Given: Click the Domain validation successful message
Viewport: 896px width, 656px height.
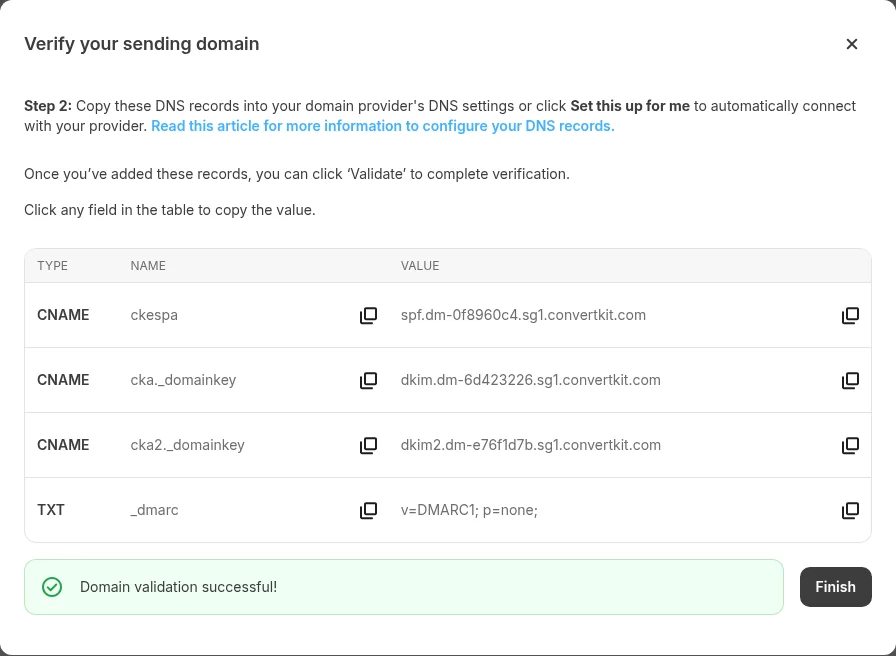Looking at the screenshot, I should [x=178, y=587].
